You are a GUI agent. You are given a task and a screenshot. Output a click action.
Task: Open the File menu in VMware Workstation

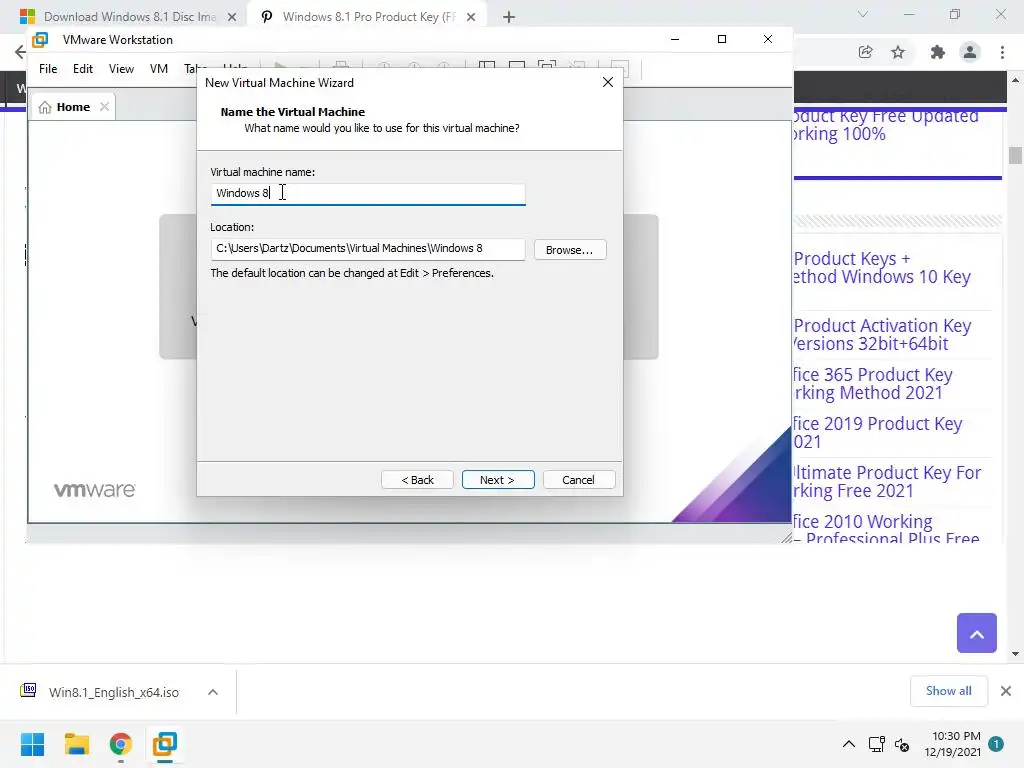(x=48, y=69)
